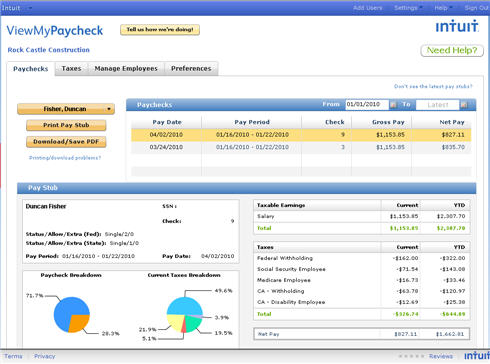Click the Need Help? button

coord(452,50)
